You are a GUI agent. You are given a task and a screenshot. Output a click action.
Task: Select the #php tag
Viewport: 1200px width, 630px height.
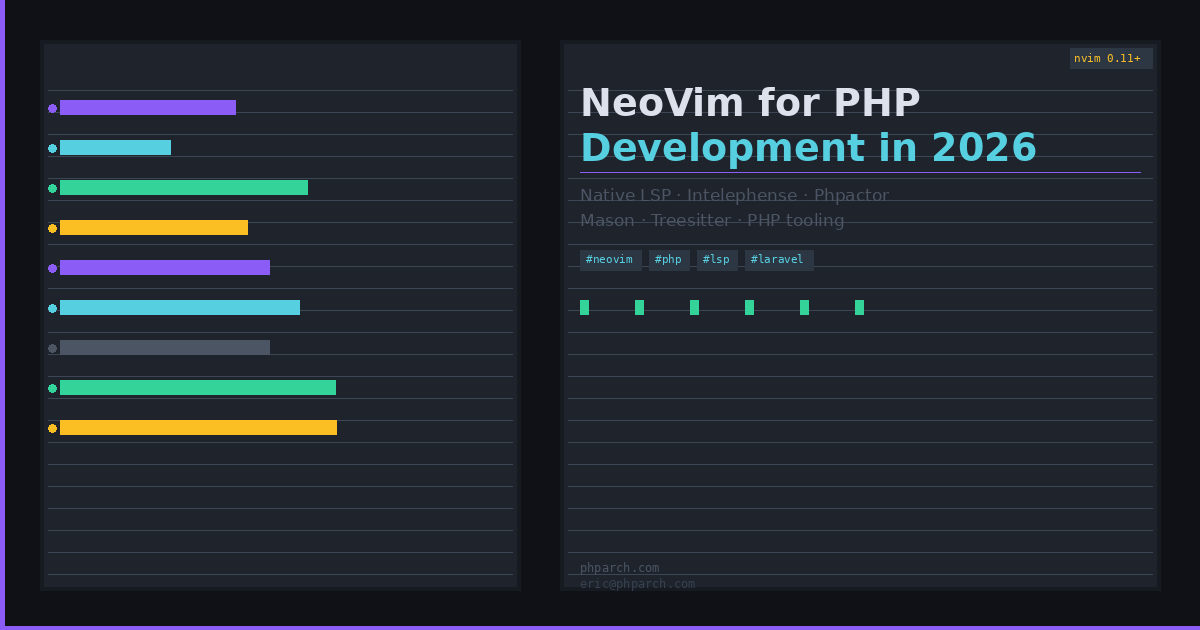coord(669,260)
